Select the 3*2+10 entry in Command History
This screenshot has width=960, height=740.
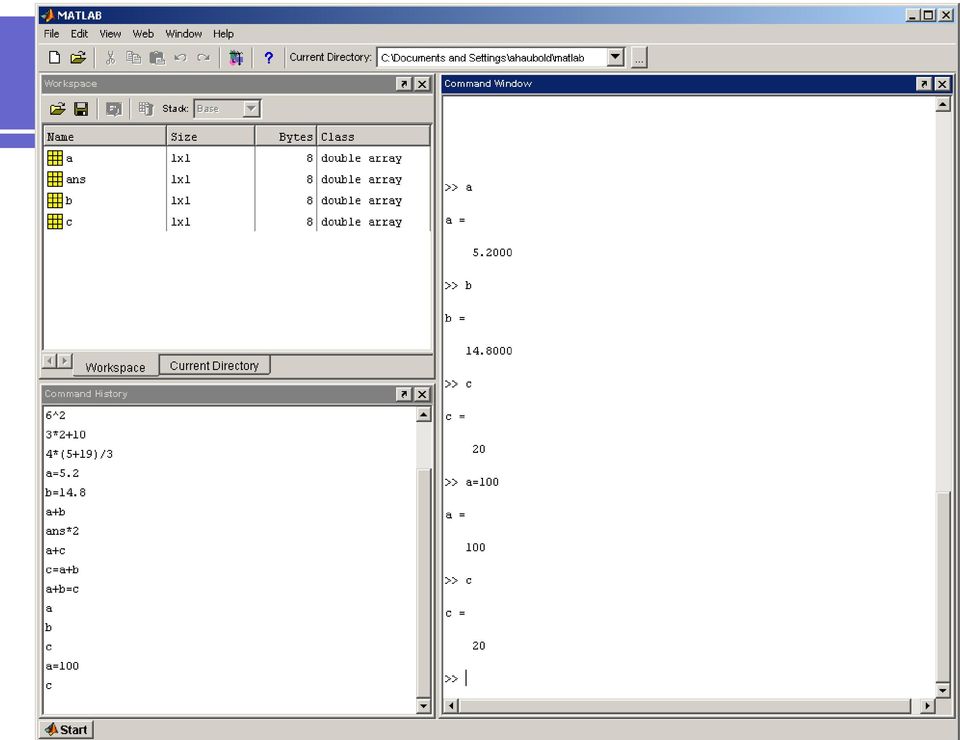[66, 435]
